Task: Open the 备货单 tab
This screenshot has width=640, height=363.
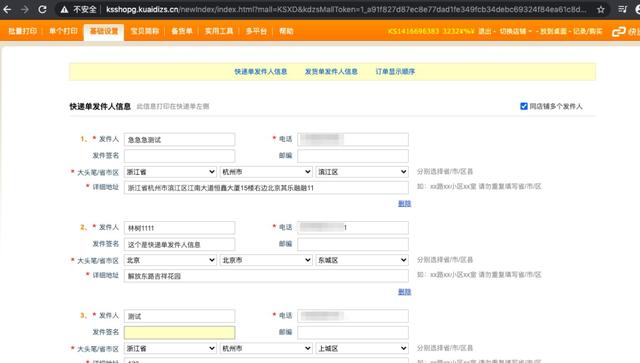Action: pyautogui.click(x=182, y=31)
